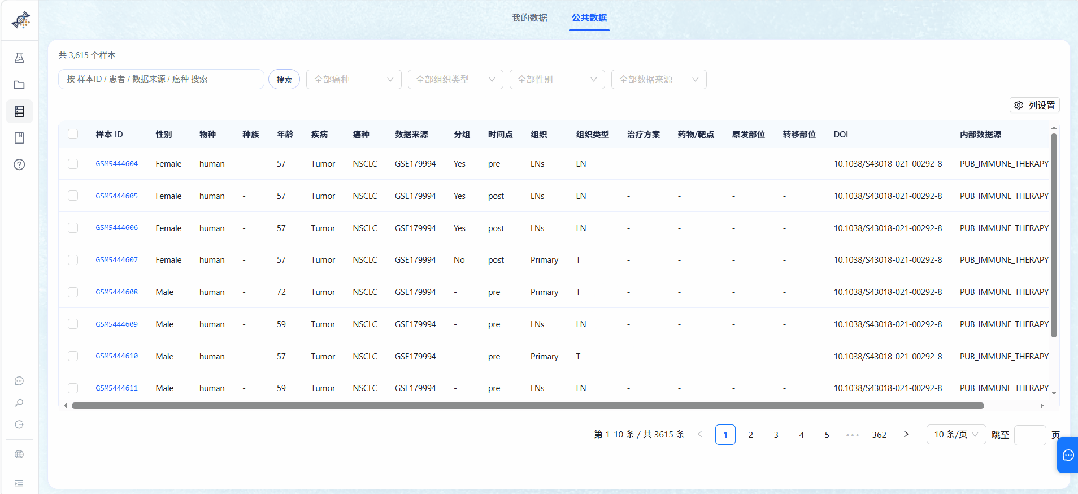Viewport: 1078px width, 494px height.
Task: Toggle the sidebar collapse menu icon
Action: coord(19,483)
